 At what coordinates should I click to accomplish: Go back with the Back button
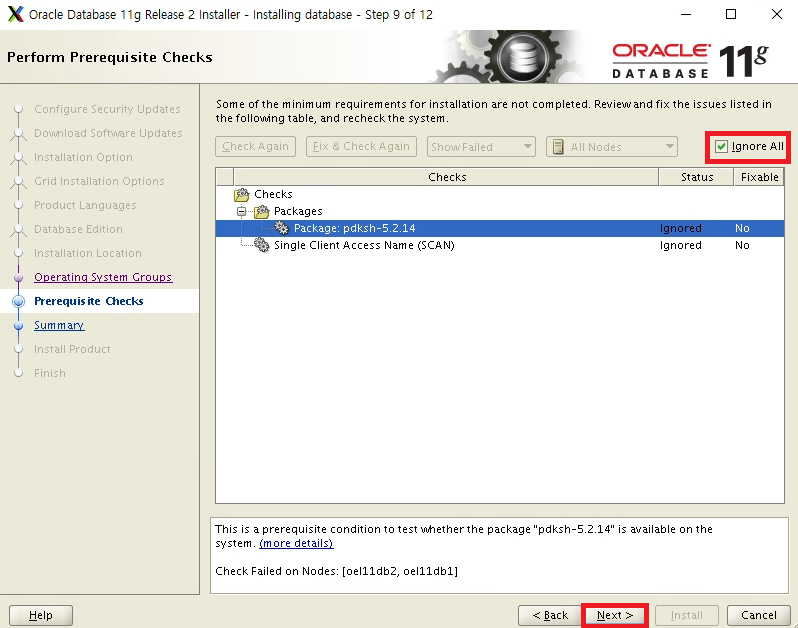550,615
